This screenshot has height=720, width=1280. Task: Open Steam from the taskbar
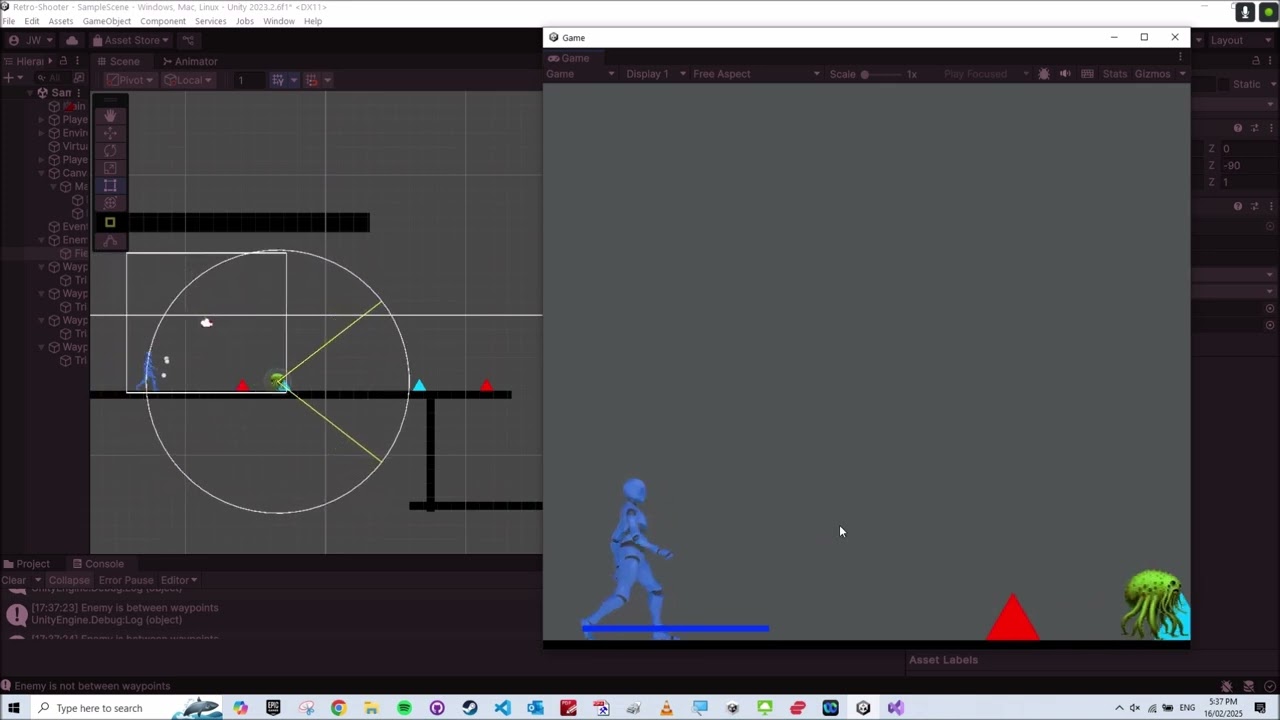coord(469,708)
